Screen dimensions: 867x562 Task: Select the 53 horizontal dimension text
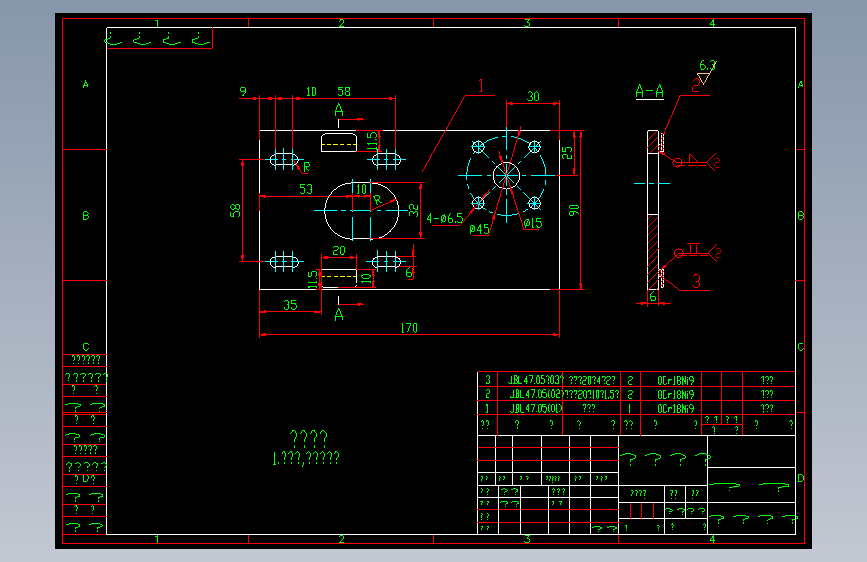pyautogui.click(x=306, y=189)
